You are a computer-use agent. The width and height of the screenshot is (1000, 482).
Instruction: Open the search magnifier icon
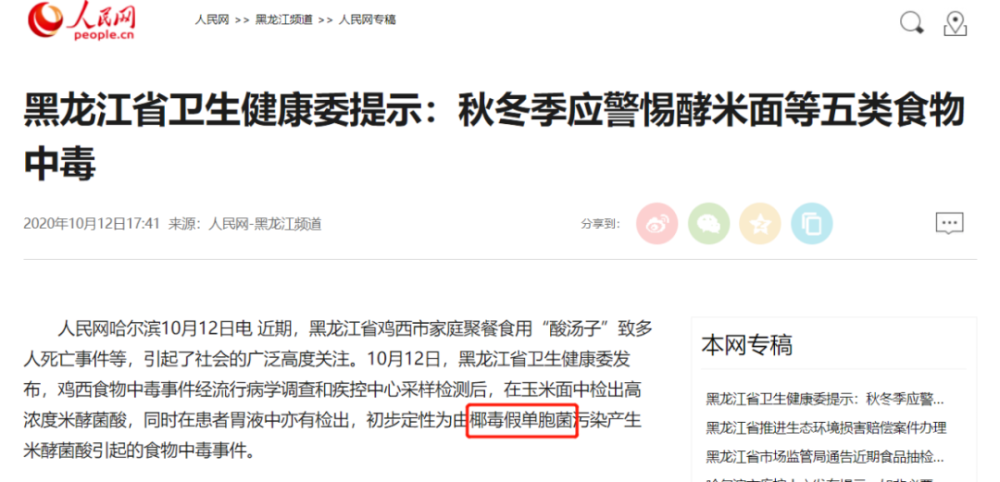click(x=912, y=23)
